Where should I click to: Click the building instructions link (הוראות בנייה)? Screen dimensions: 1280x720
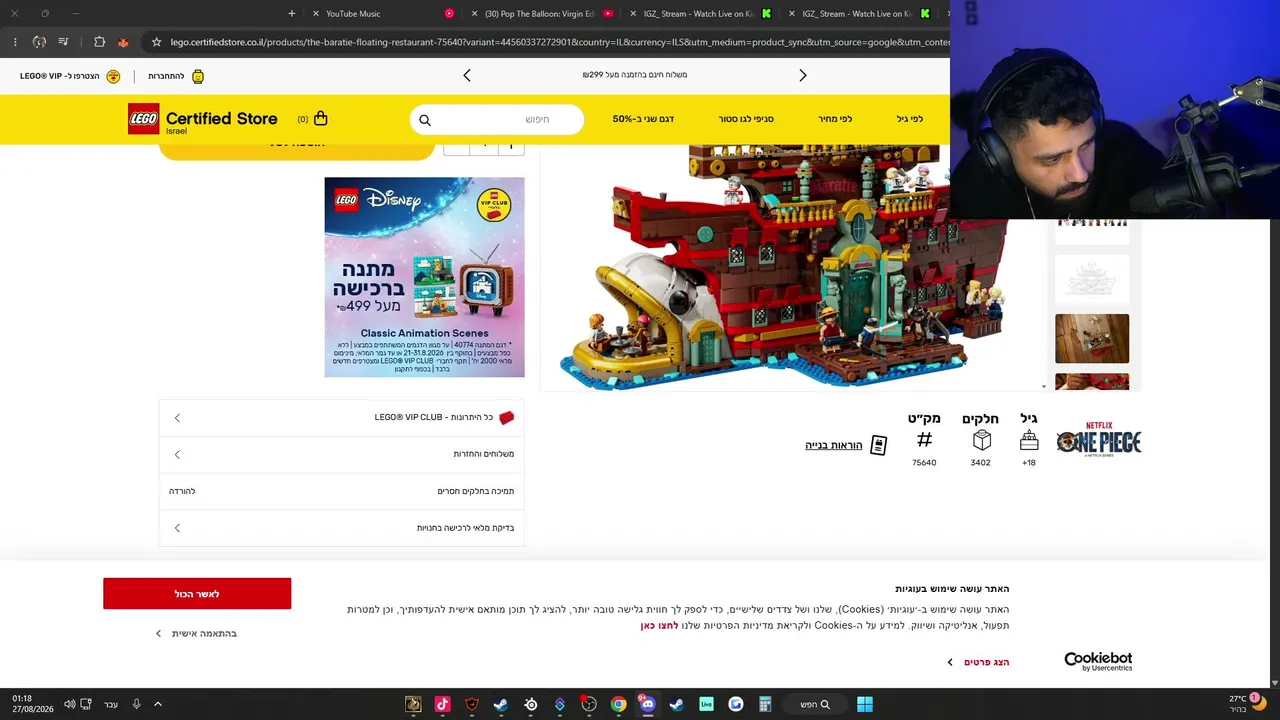pos(834,445)
